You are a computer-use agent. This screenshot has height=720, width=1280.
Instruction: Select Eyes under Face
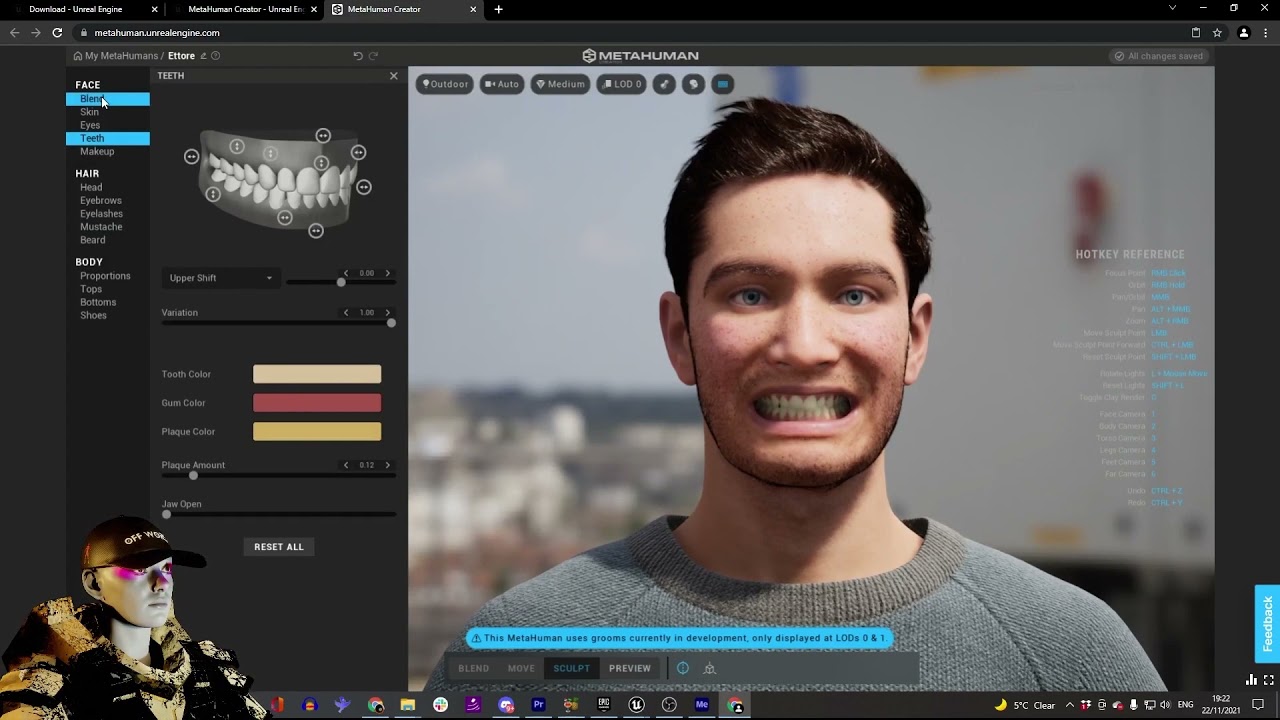(x=90, y=125)
